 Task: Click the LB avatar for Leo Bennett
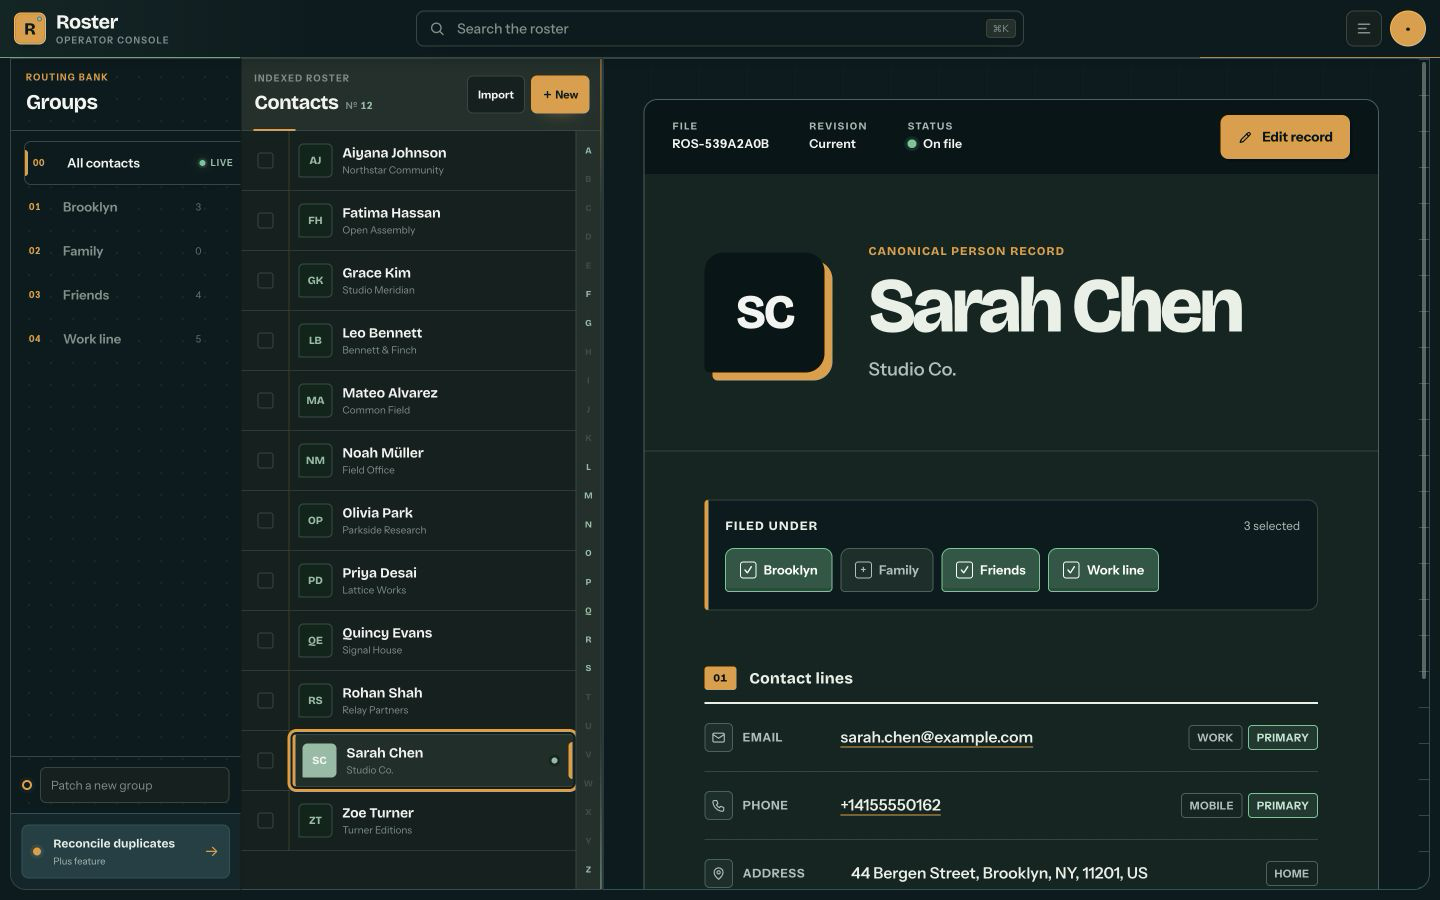[x=315, y=341]
